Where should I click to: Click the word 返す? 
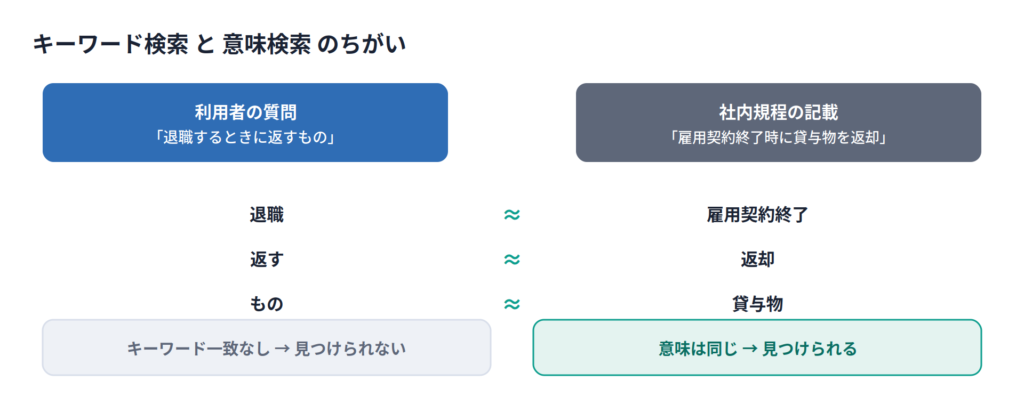click(266, 259)
